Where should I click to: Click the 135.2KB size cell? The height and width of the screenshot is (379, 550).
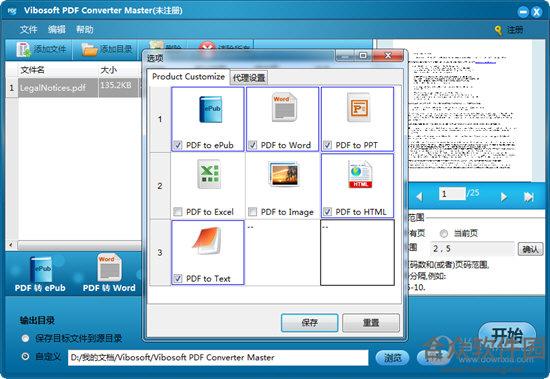click(x=119, y=87)
